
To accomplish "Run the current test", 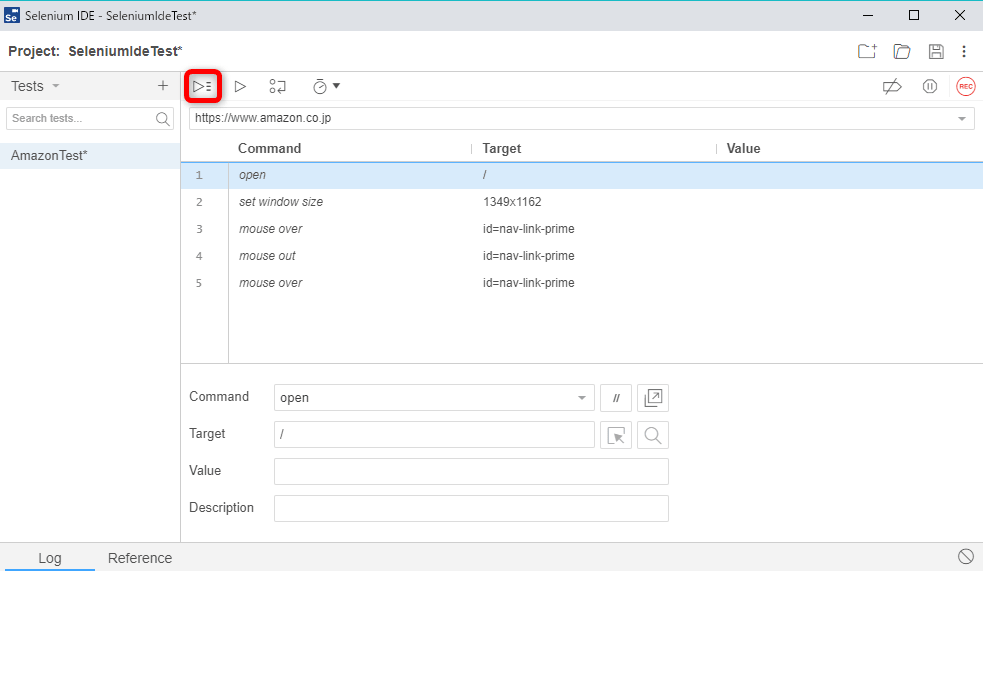I will tap(240, 86).
